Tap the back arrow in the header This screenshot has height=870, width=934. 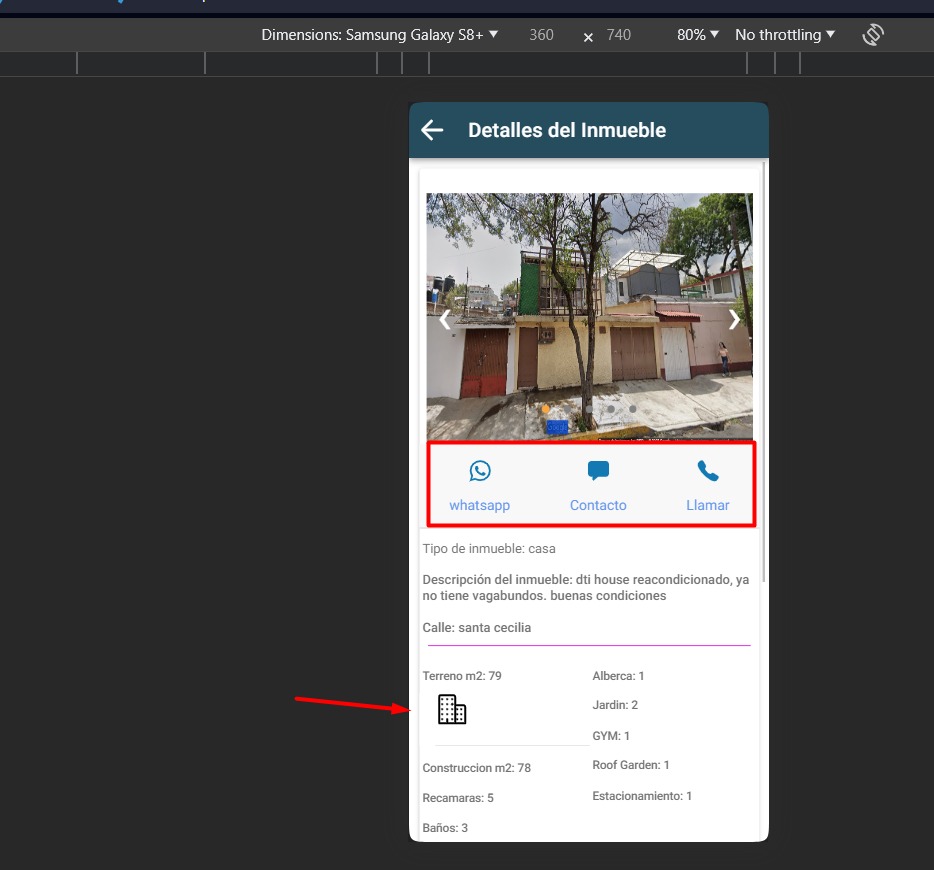click(x=432, y=130)
